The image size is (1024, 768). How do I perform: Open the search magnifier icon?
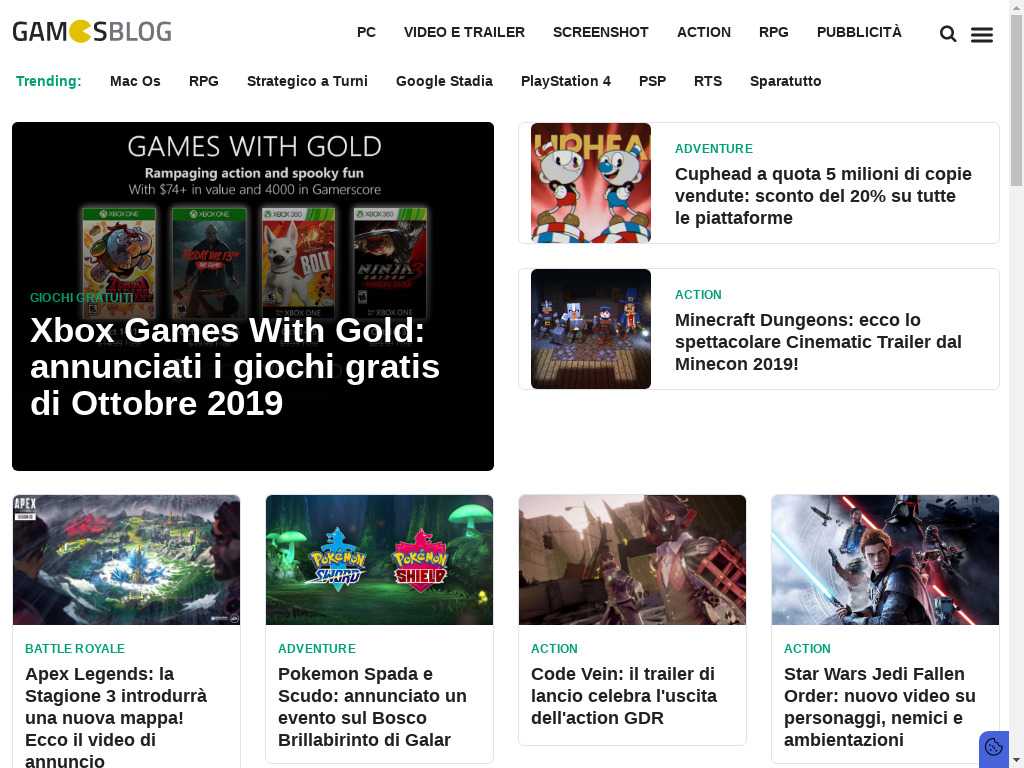pyautogui.click(x=948, y=33)
